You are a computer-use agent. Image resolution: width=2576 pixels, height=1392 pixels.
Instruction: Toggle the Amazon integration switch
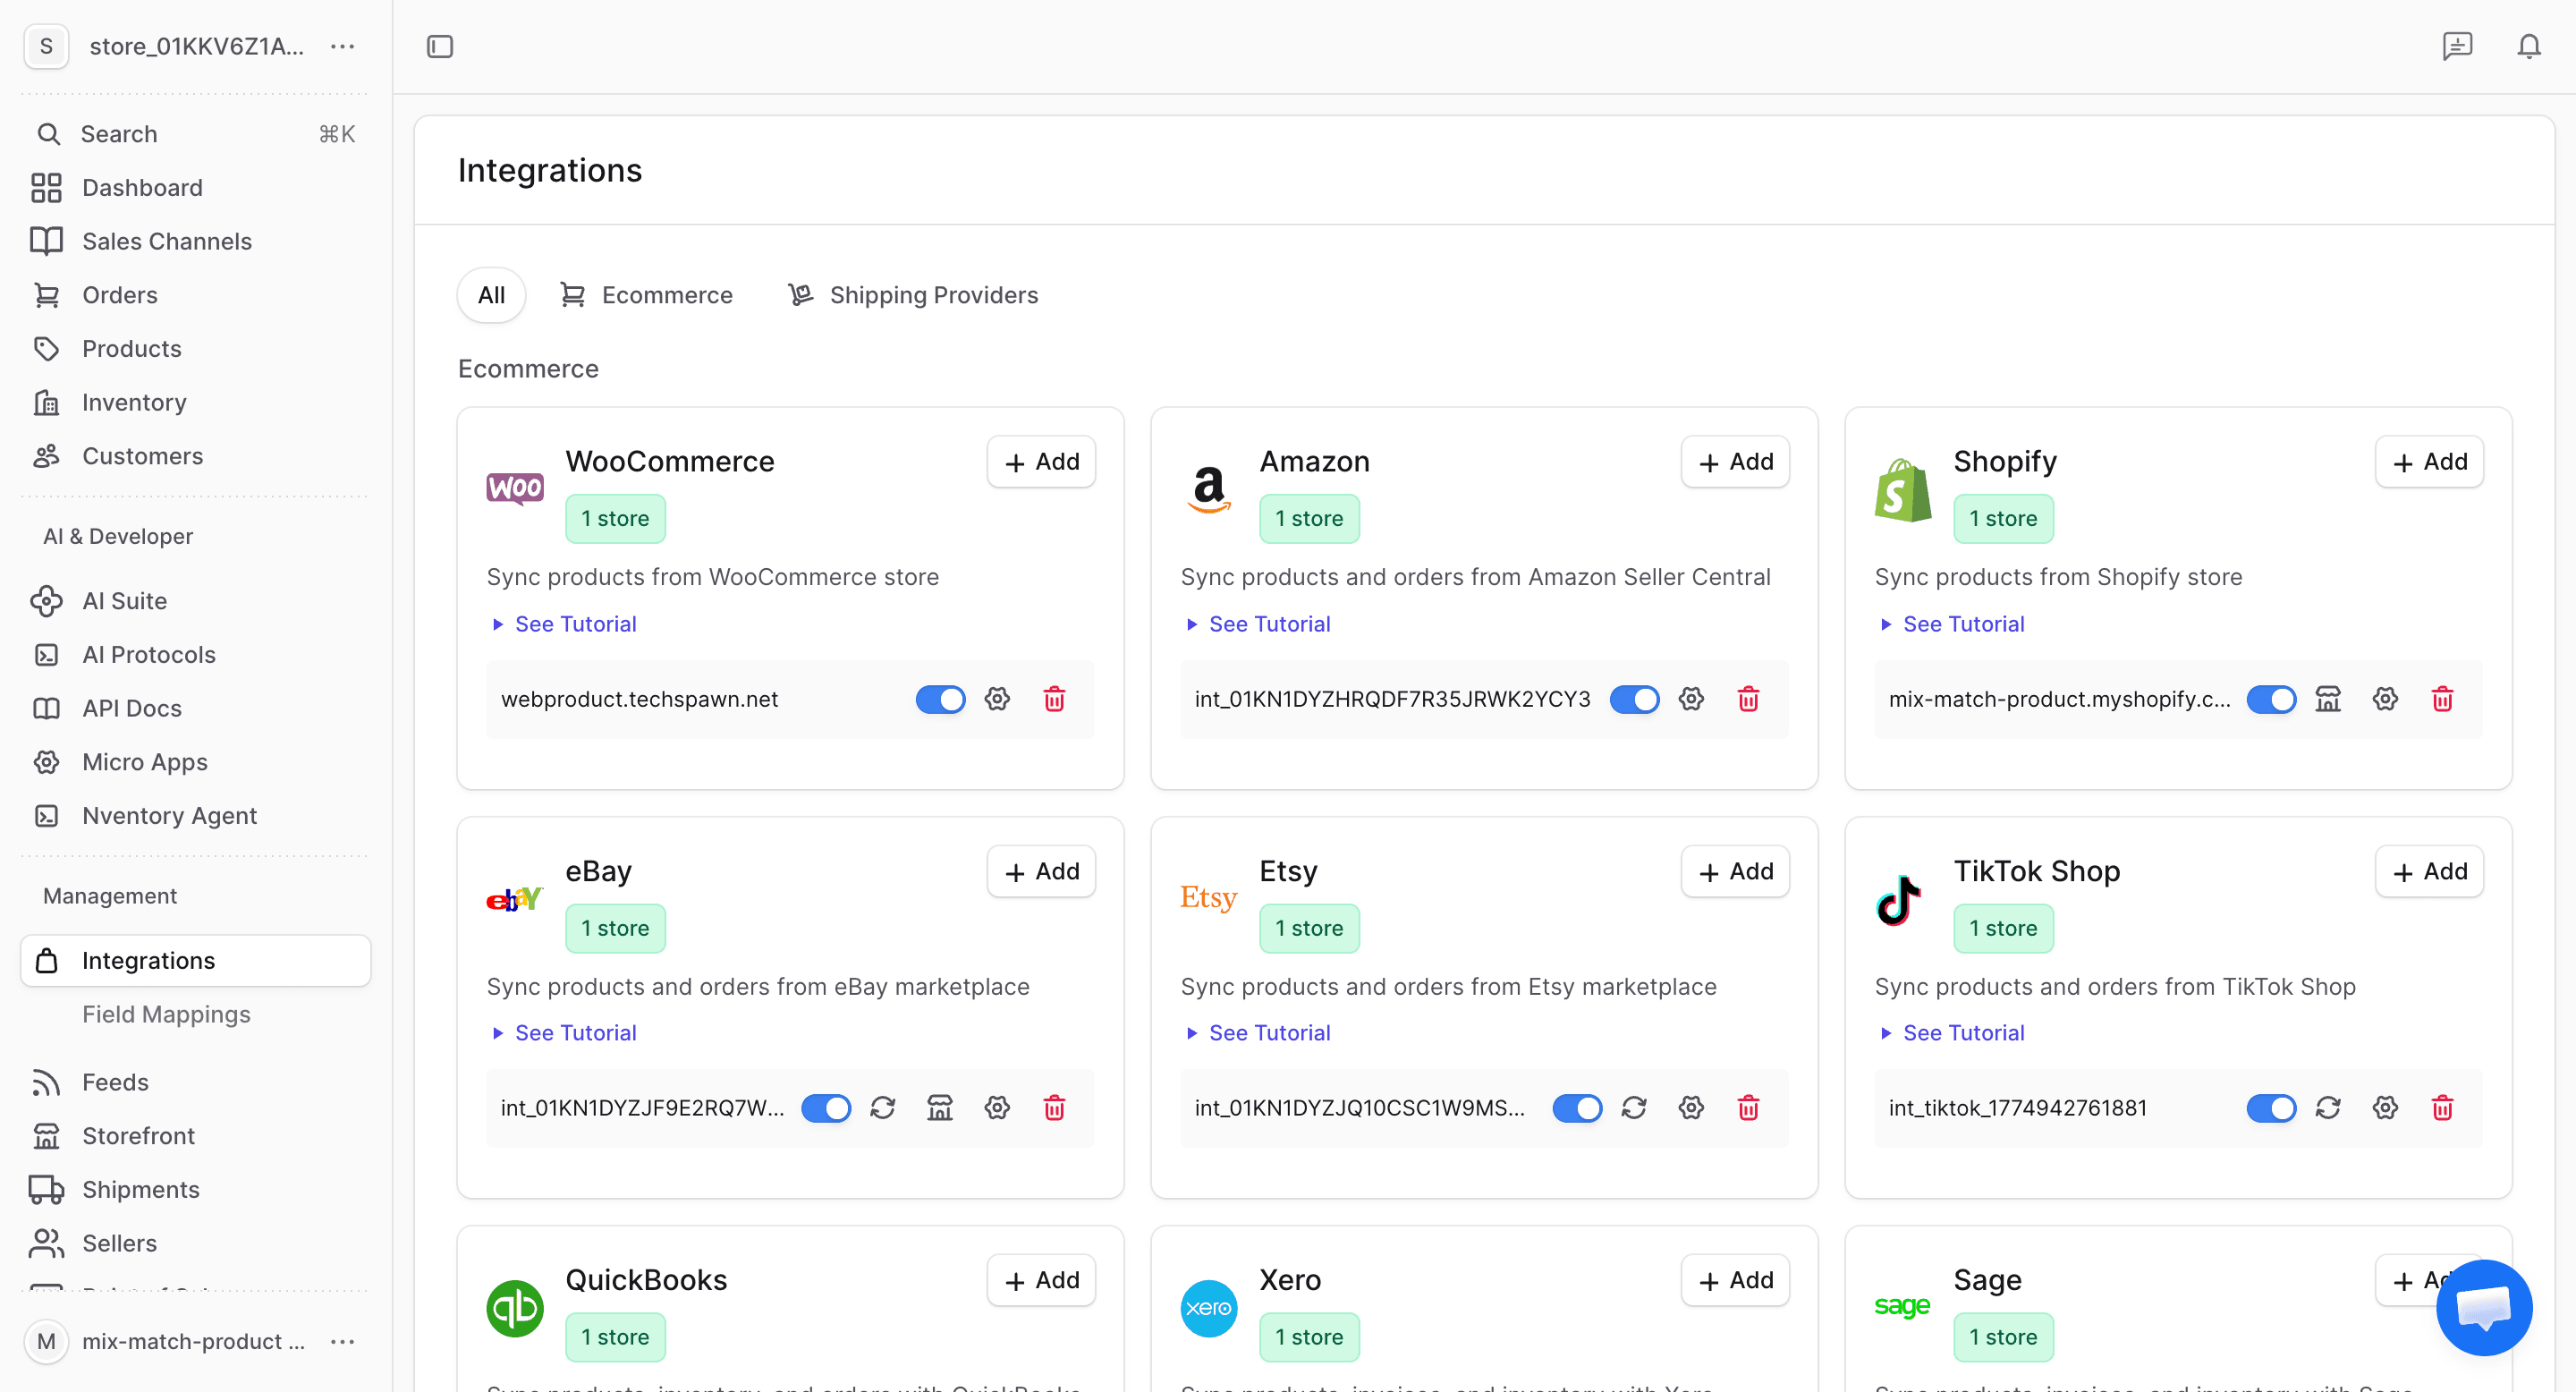(x=1634, y=699)
